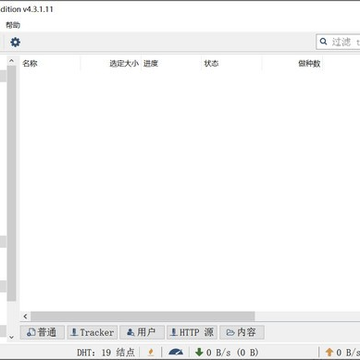
Task: Click the horizontal scrollbar left arrow
Action: [25, 316]
